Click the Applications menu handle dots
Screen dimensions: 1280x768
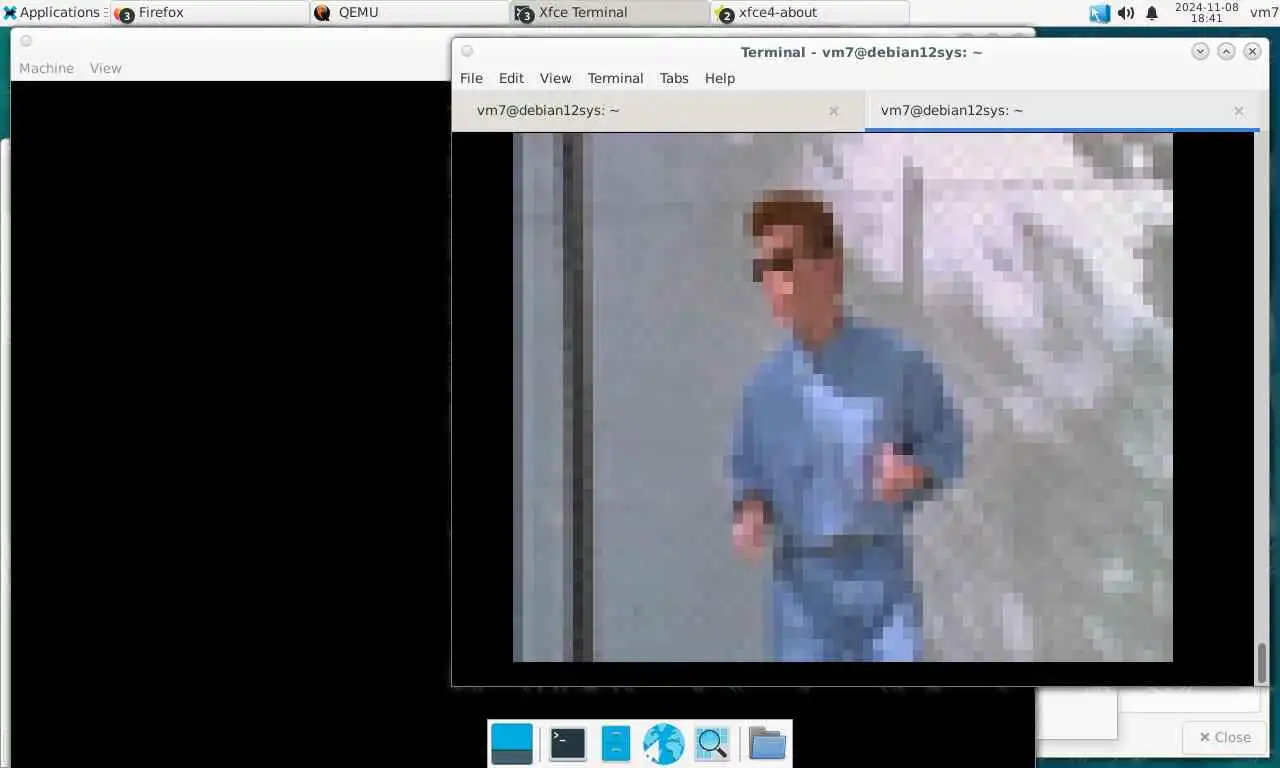106,13
